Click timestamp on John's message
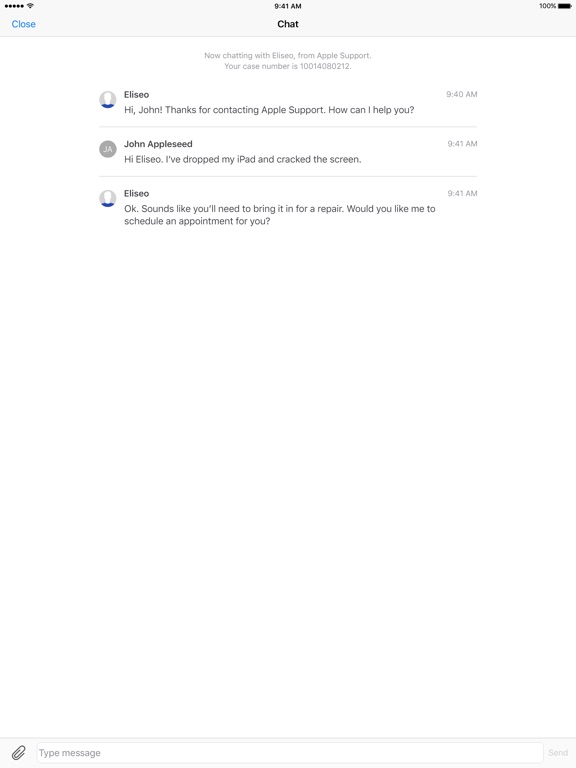 462,144
